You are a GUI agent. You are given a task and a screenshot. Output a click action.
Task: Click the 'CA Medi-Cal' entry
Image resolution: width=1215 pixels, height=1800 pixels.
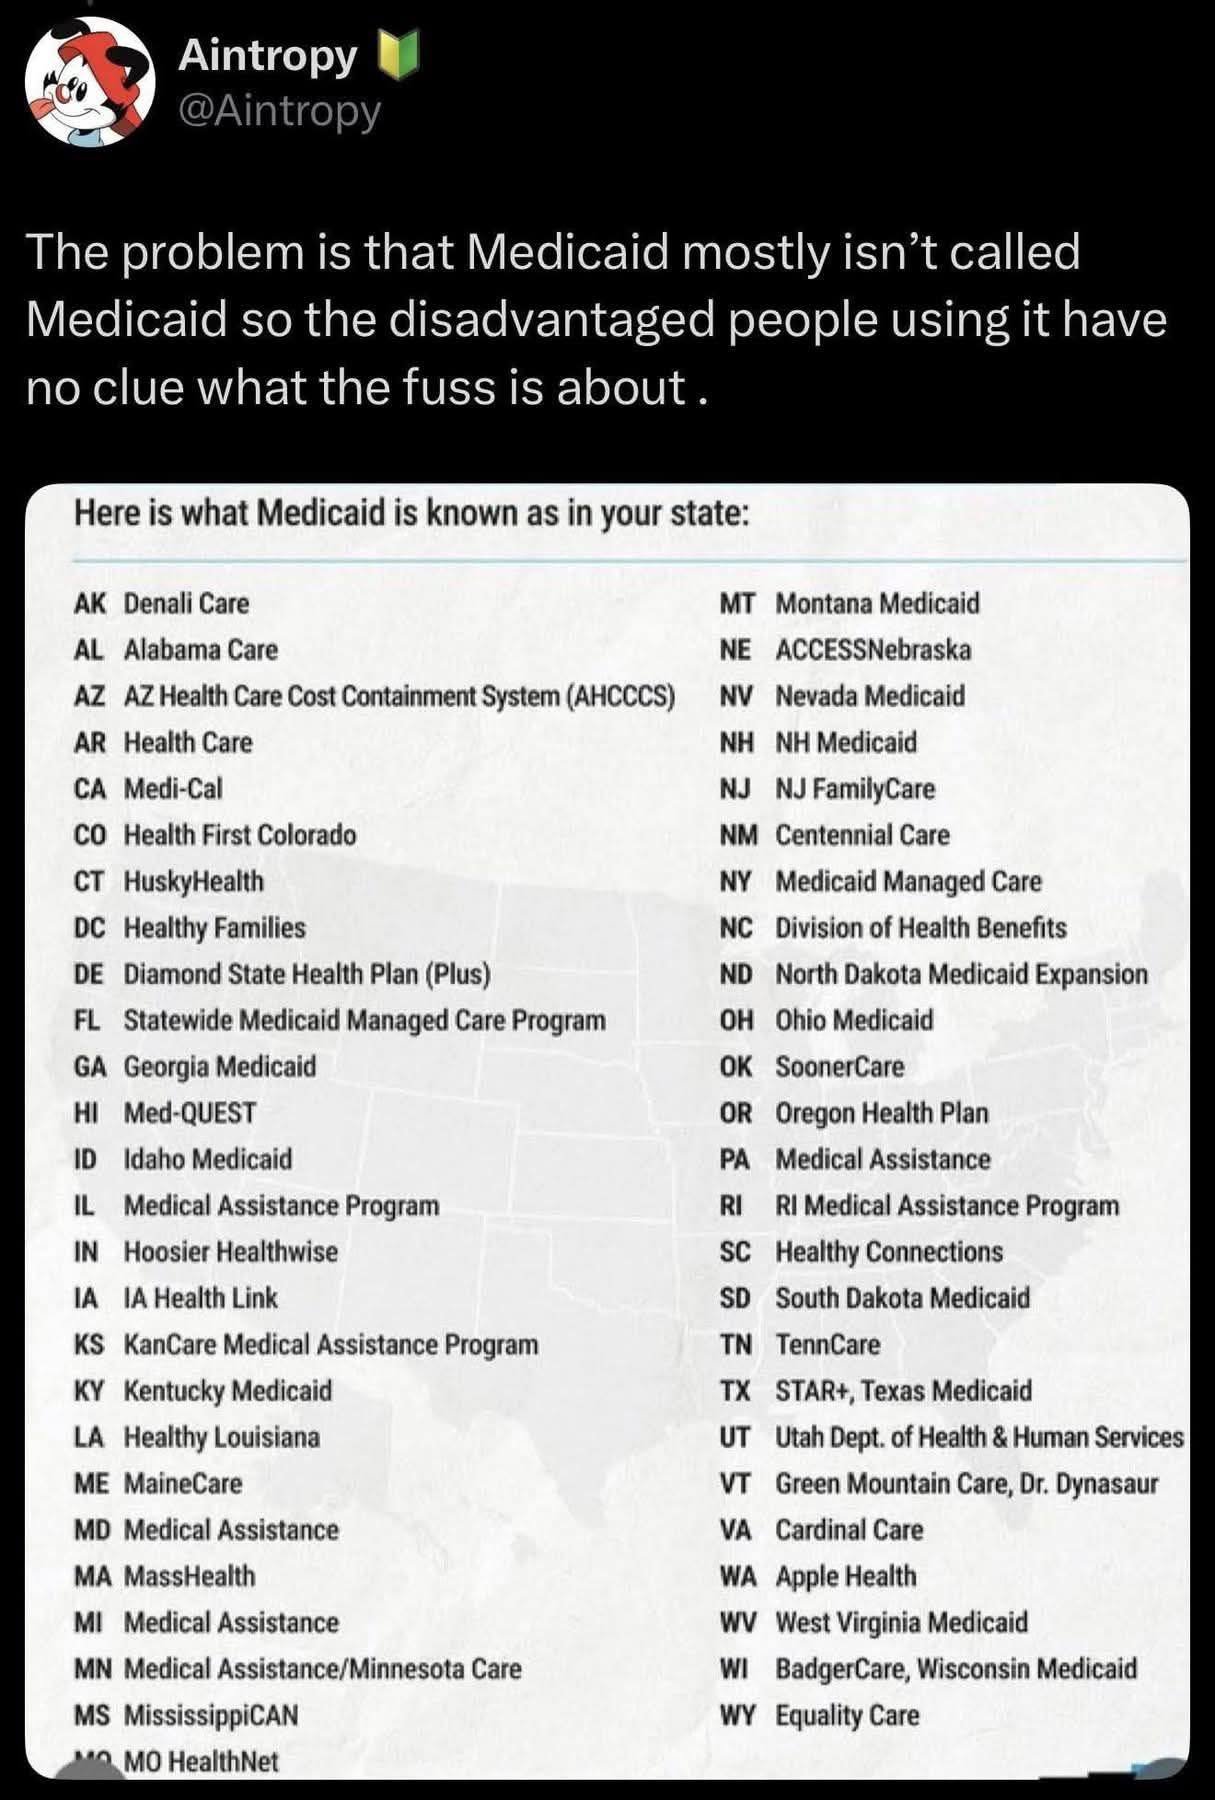pyautogui.click(x=148, y=789)
